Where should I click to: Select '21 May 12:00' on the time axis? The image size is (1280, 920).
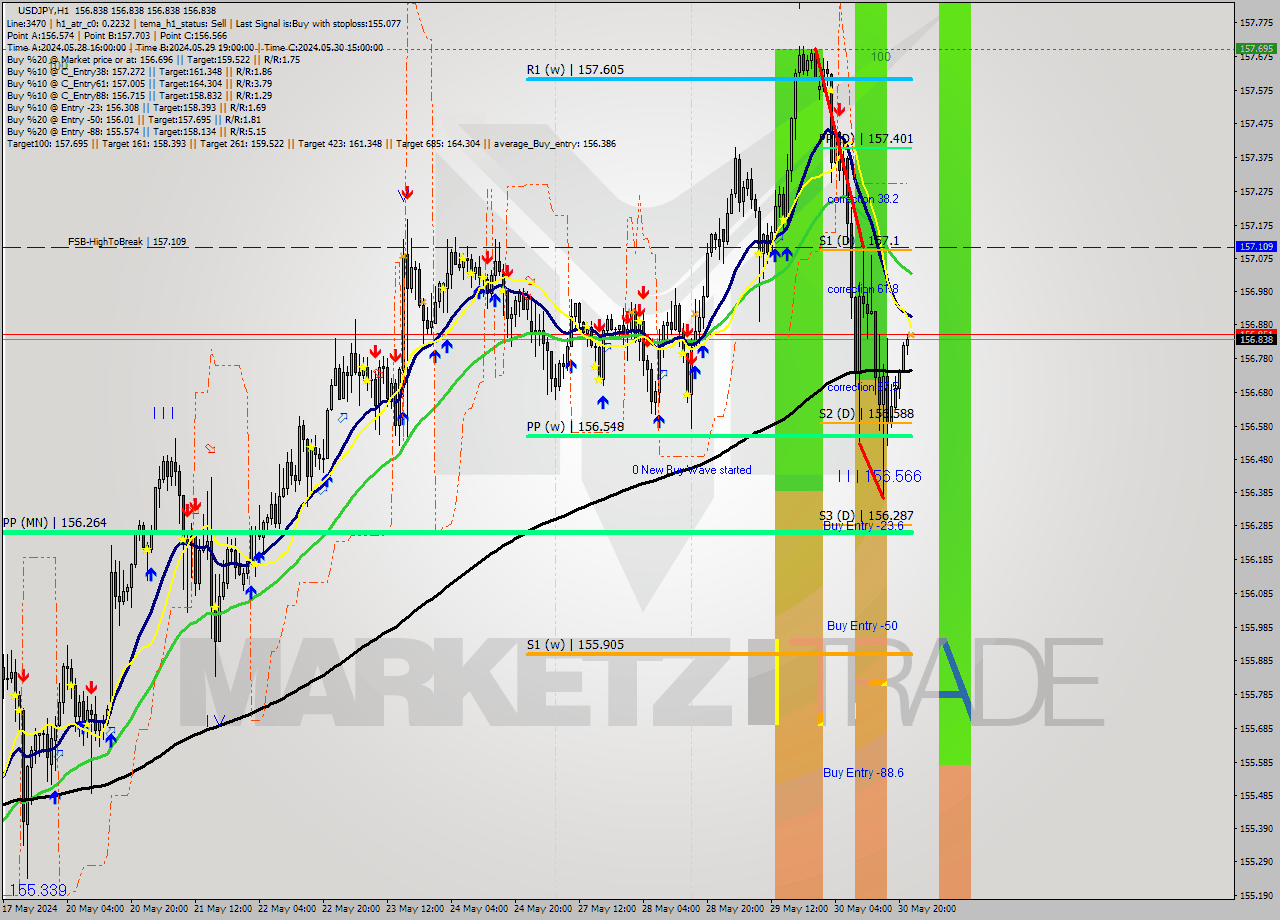click(x=223, y=909)
